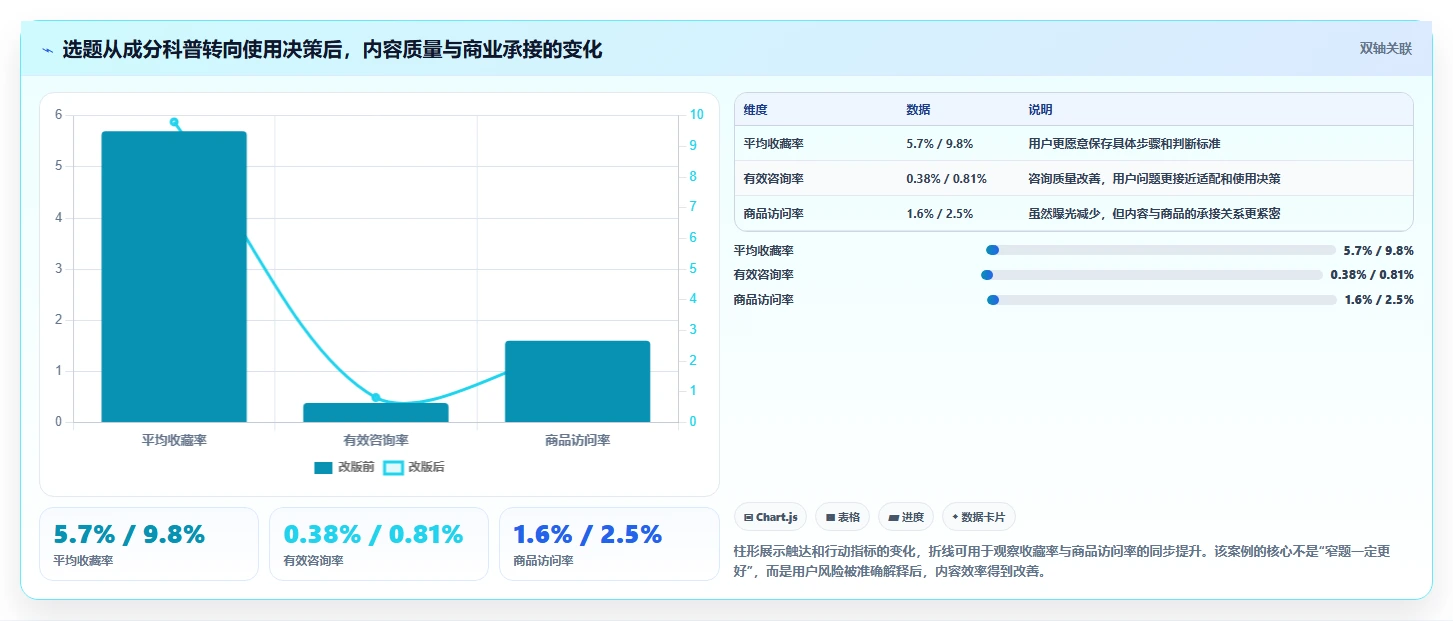Click the line point above the 平均收藏率 bar

pos(174,122)
